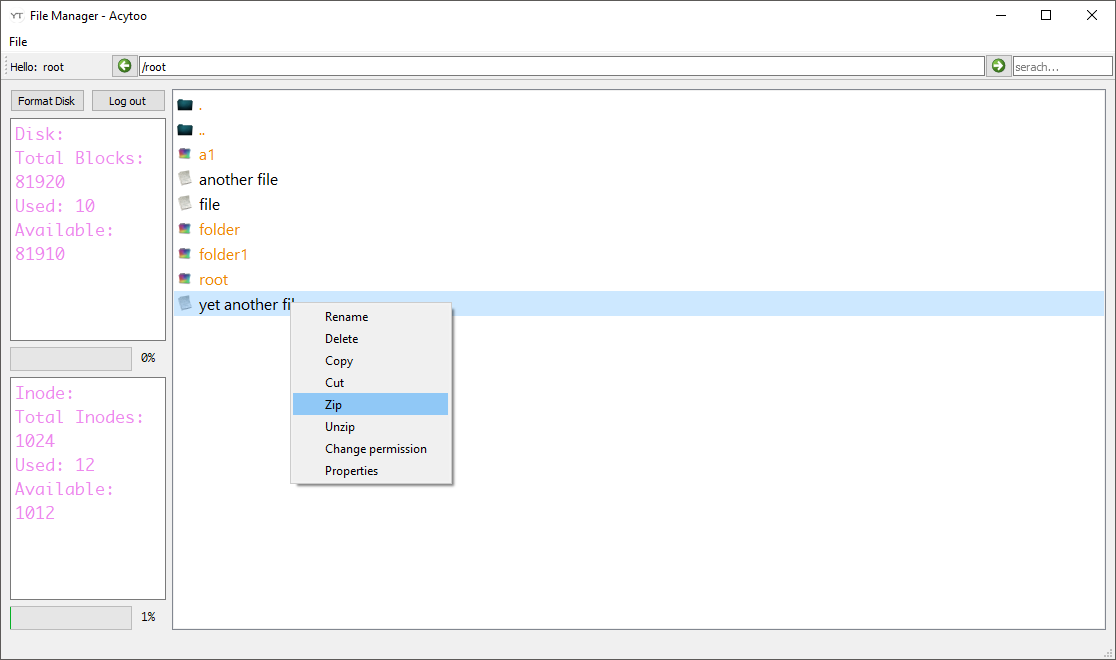This screenshot has width=1116, height=660.
Task: Select Unzip from the context menu
Action: [x=340, y=426]
